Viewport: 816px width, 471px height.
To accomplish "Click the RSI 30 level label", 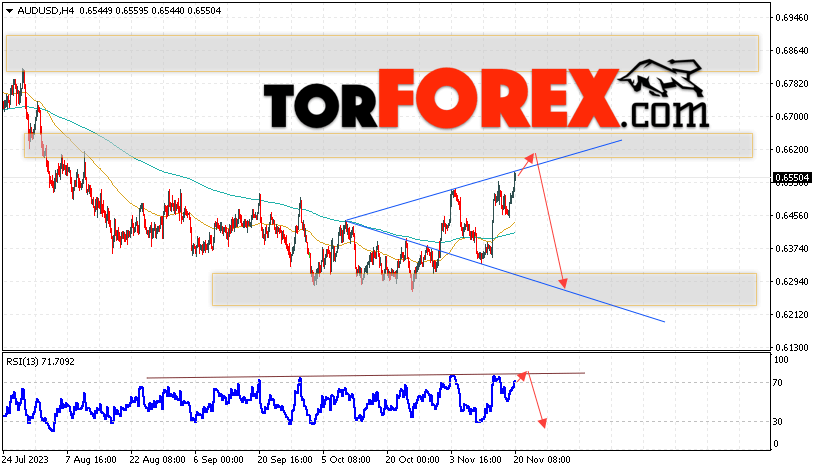I will (777, 422).
